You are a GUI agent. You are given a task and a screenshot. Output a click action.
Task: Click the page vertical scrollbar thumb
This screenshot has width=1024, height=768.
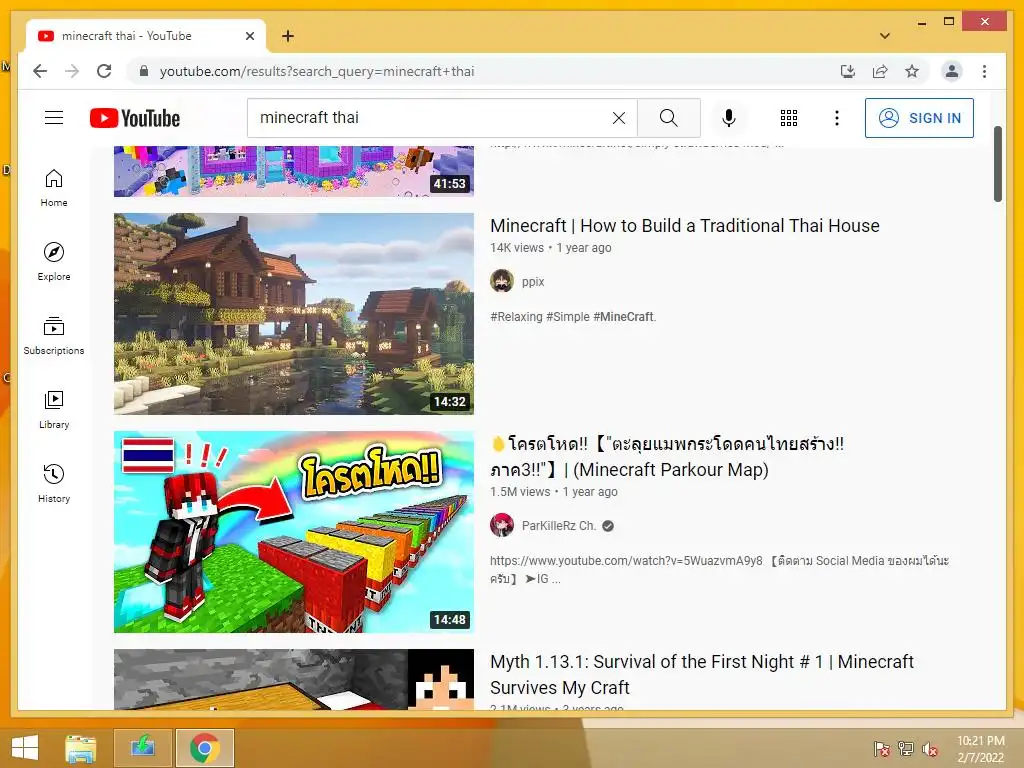tap(997, 163)
